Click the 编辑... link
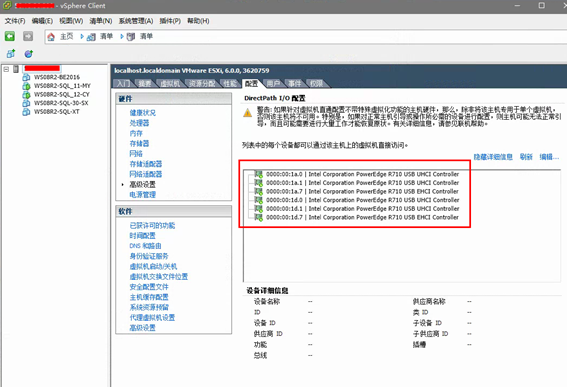567x387 pixels. click(549, 157)
